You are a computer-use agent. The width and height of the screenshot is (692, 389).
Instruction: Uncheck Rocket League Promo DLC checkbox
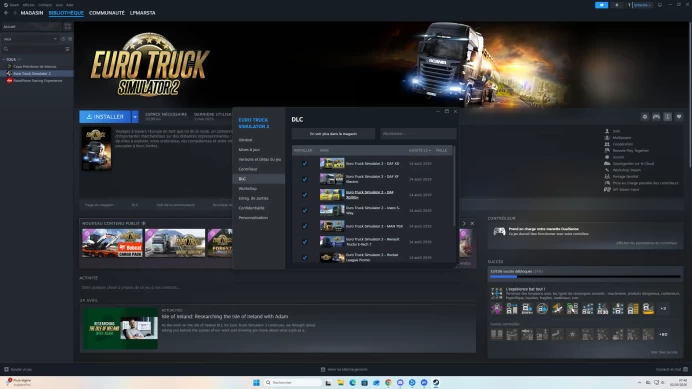tap(305, 257)
